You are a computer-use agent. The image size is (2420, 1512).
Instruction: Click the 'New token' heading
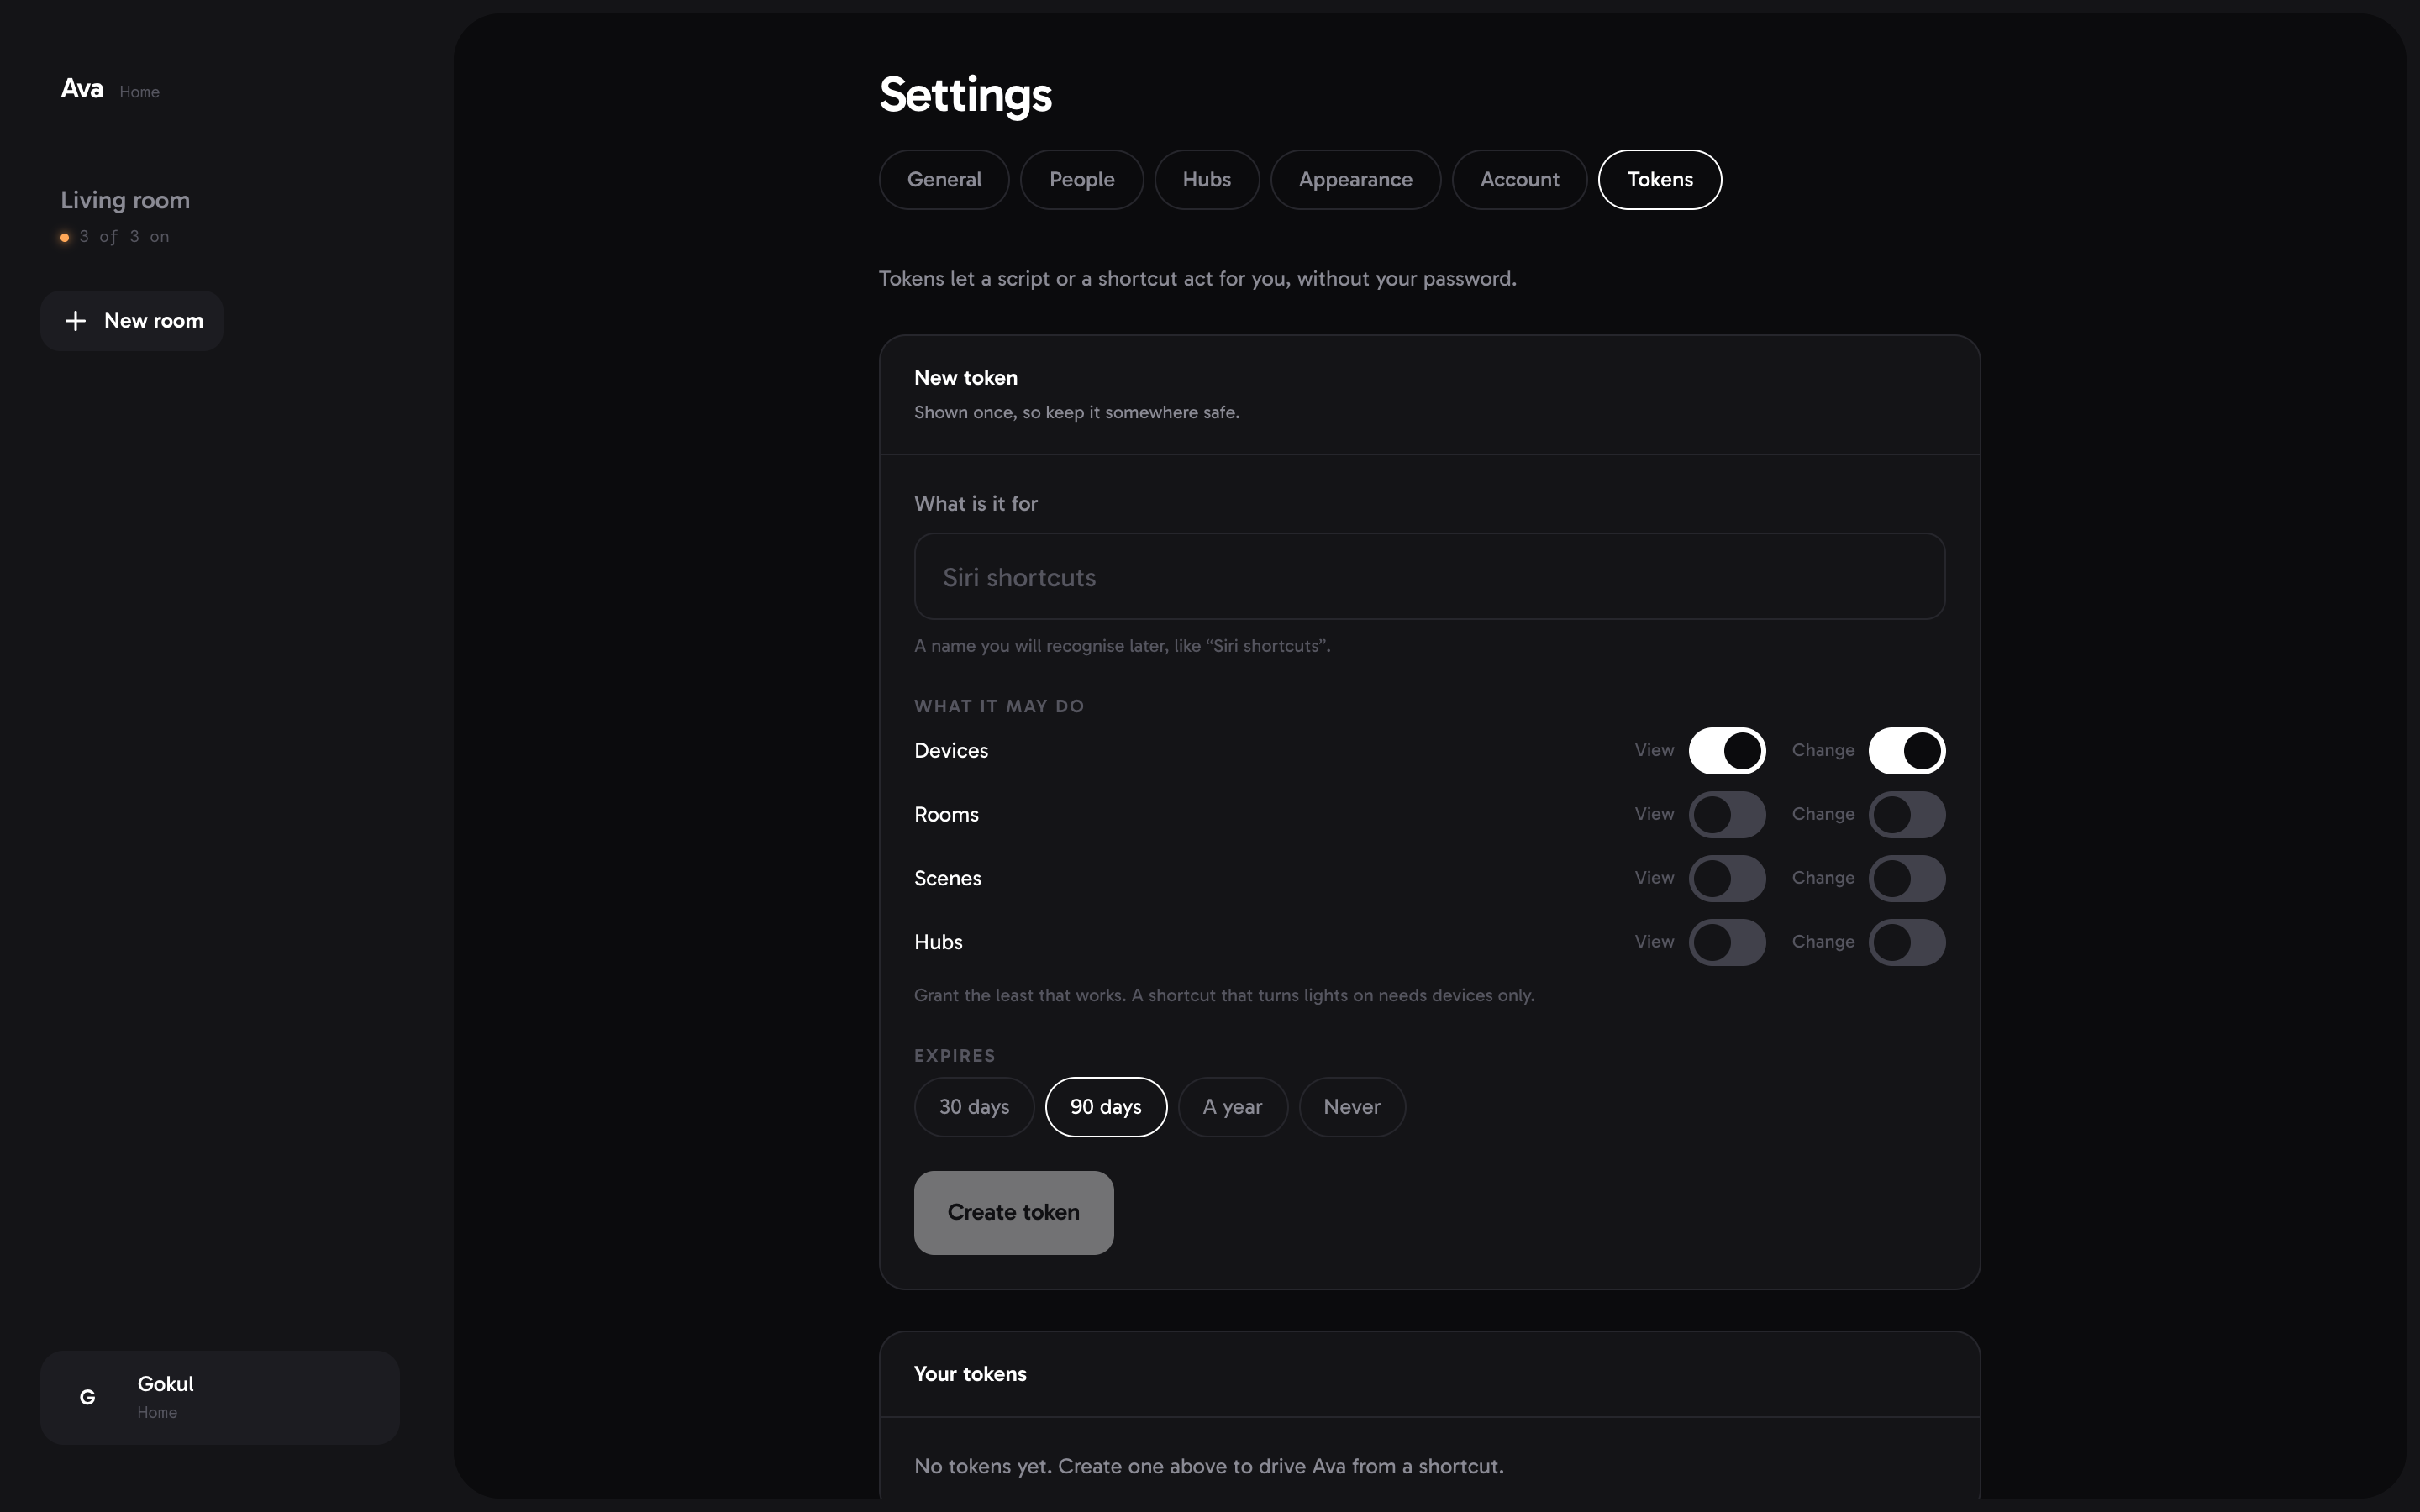pyautogui.click(x=966, y=378)
